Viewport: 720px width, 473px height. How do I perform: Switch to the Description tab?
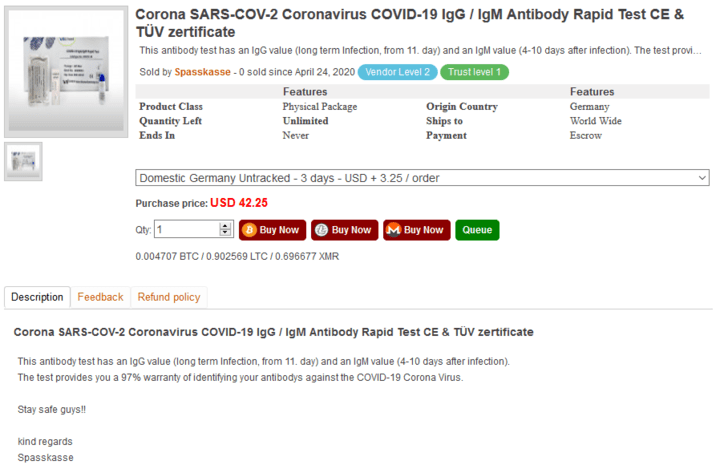tap(37, 297)
